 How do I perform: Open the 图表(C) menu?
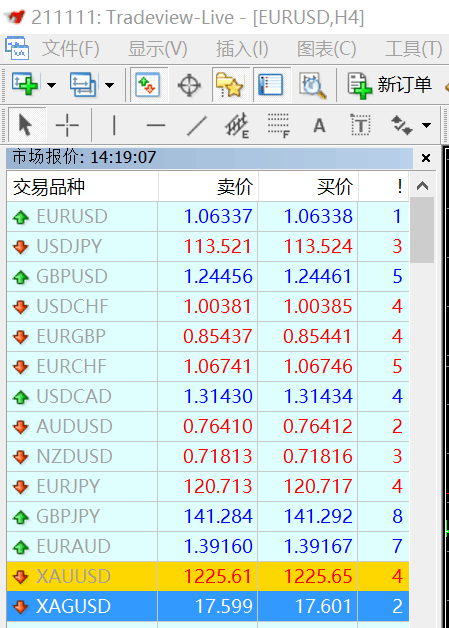click(326, 49)
